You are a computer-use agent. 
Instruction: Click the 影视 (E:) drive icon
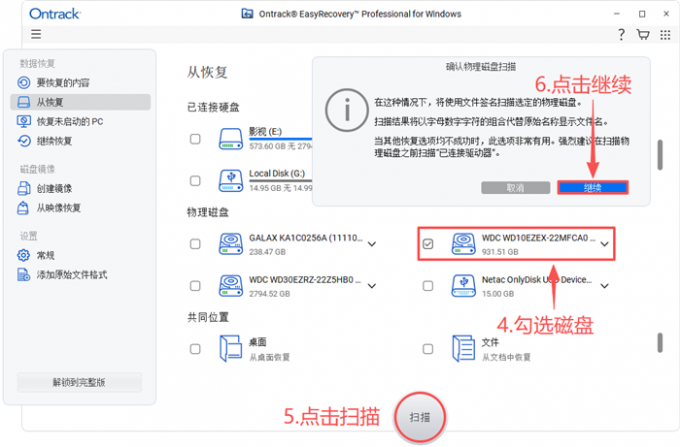click(x=230, y=139)
